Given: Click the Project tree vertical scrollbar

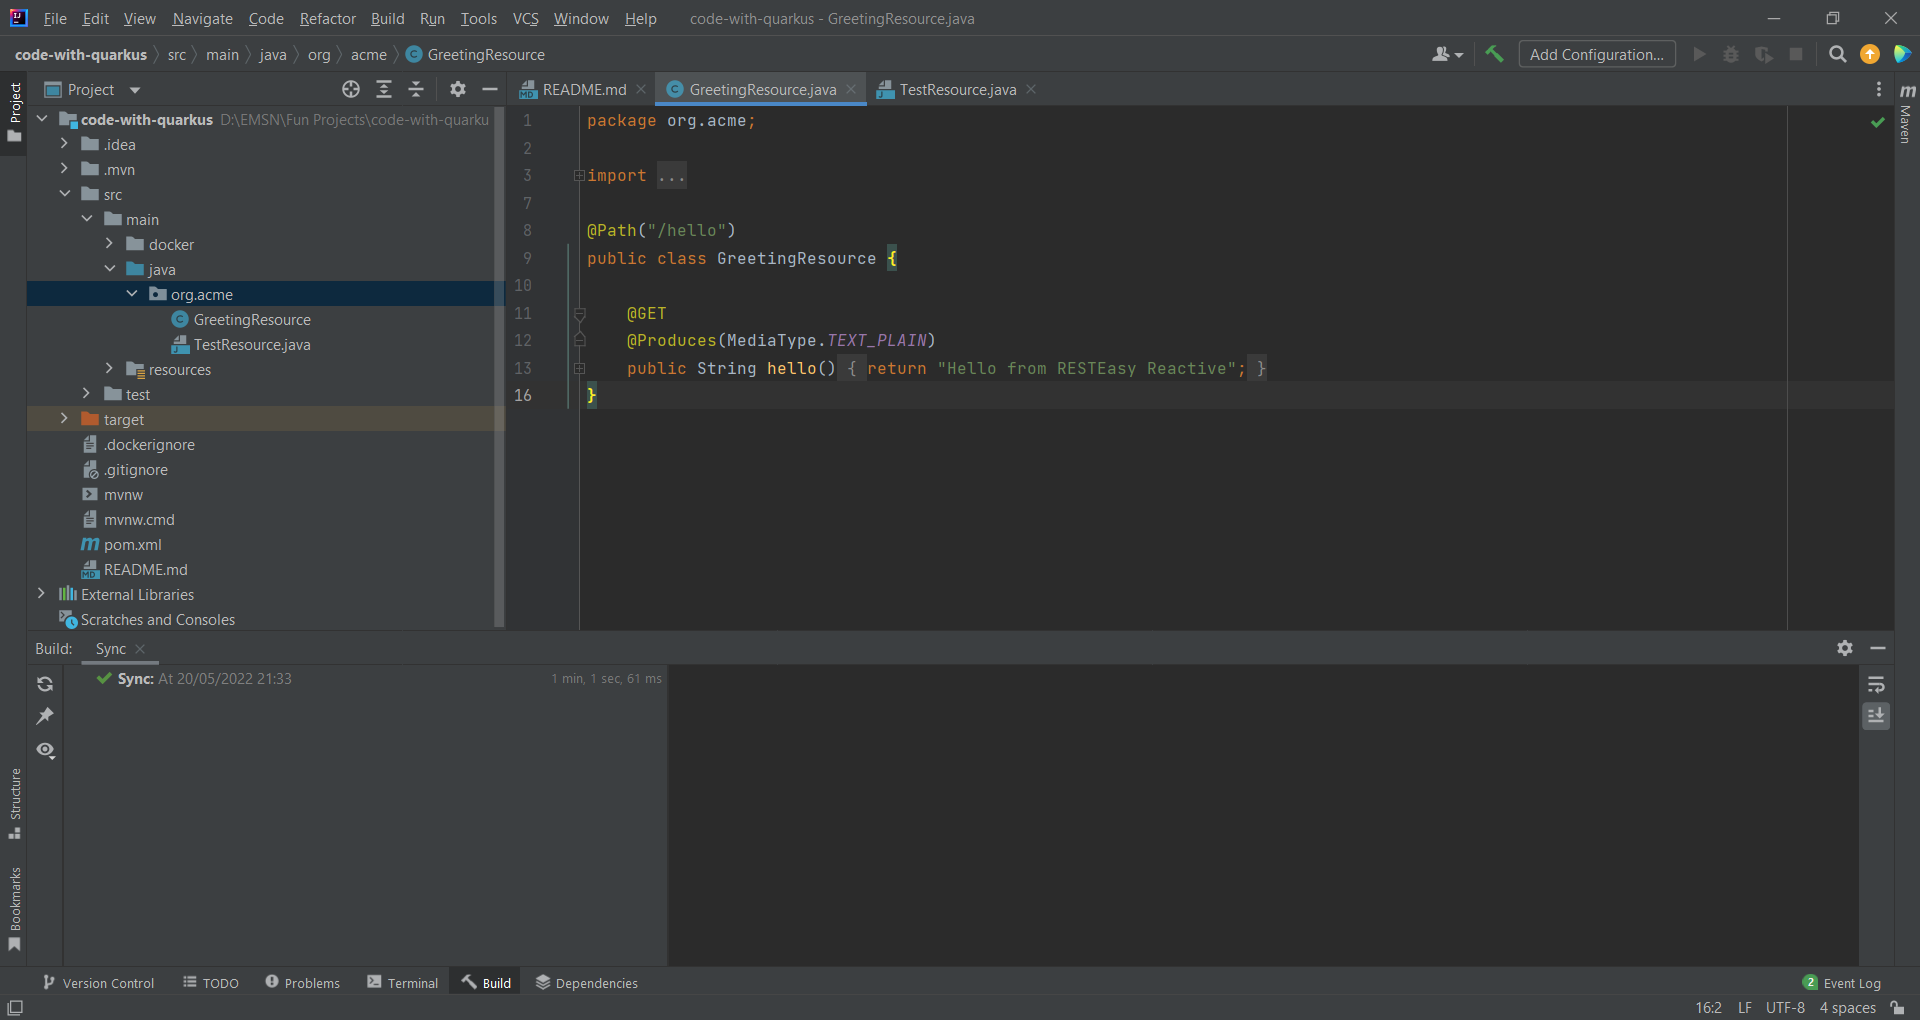Looking at the screenshot, I should (x=499, y=365).
